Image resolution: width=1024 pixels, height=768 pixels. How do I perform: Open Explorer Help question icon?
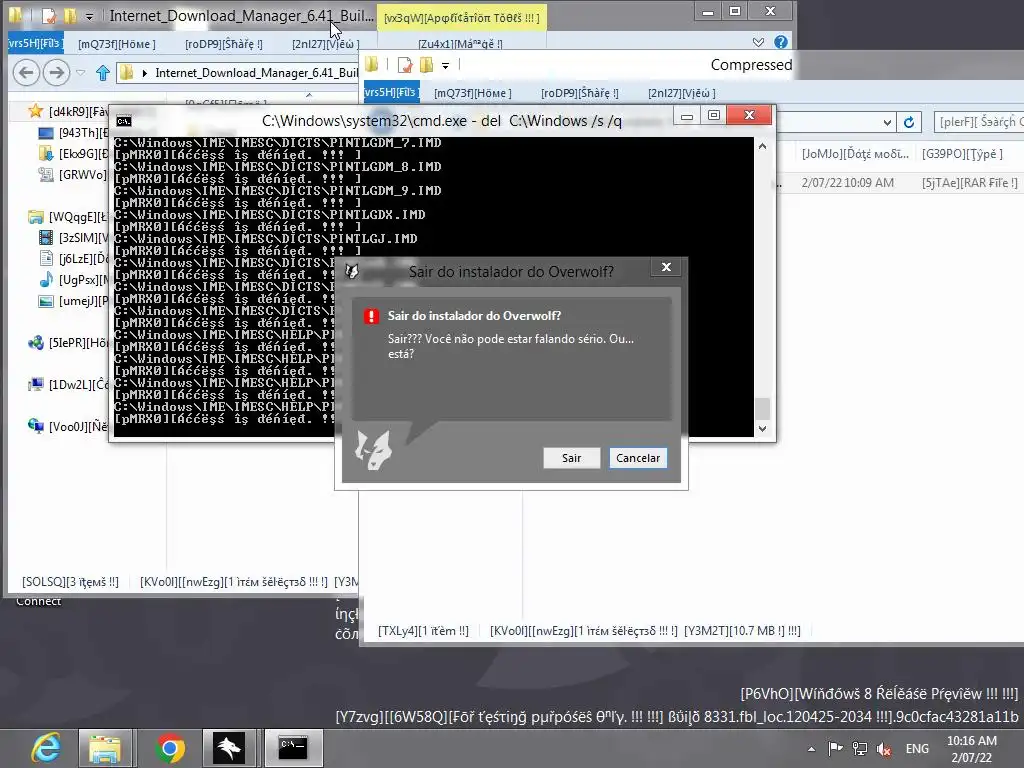pyautogui.click(x=780, y=42)
